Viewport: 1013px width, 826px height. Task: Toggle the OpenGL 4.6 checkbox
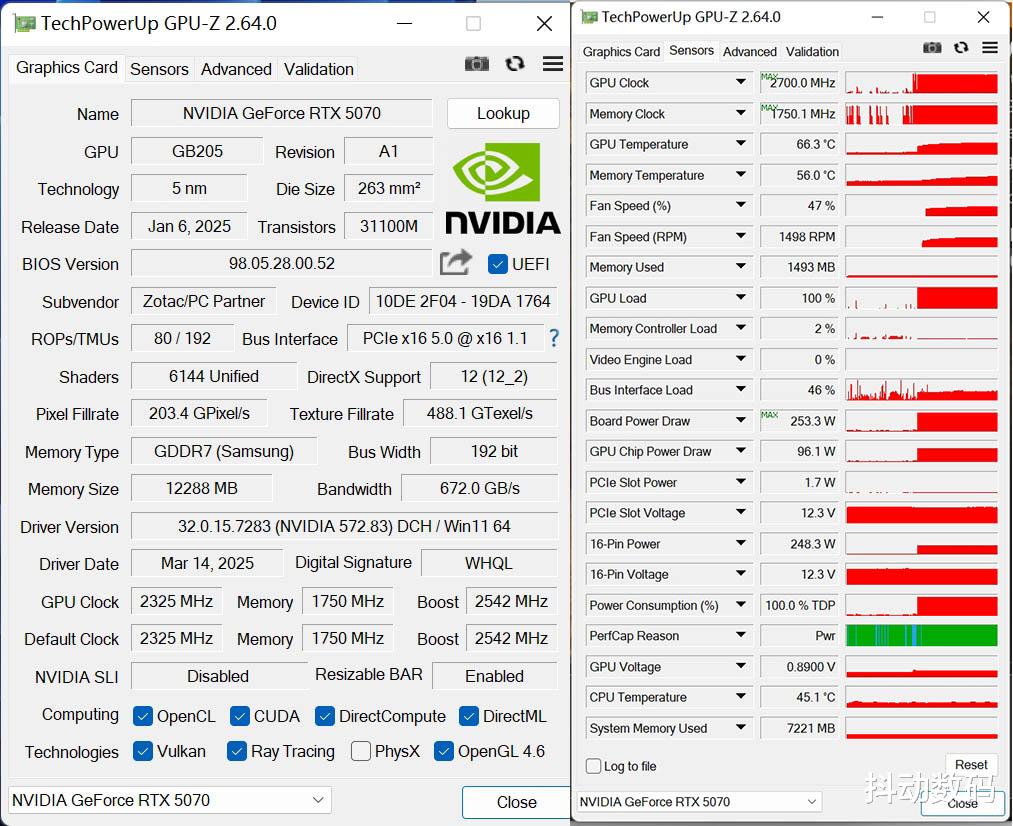[x=444, y=751]
